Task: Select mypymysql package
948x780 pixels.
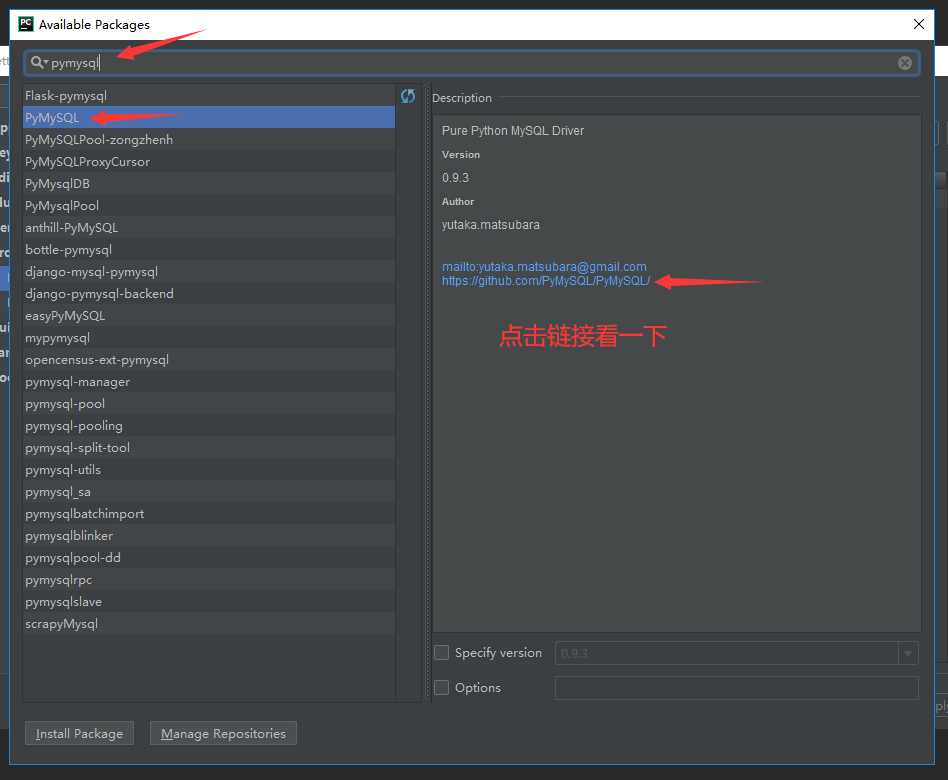Action: click(x=209, y=337)
